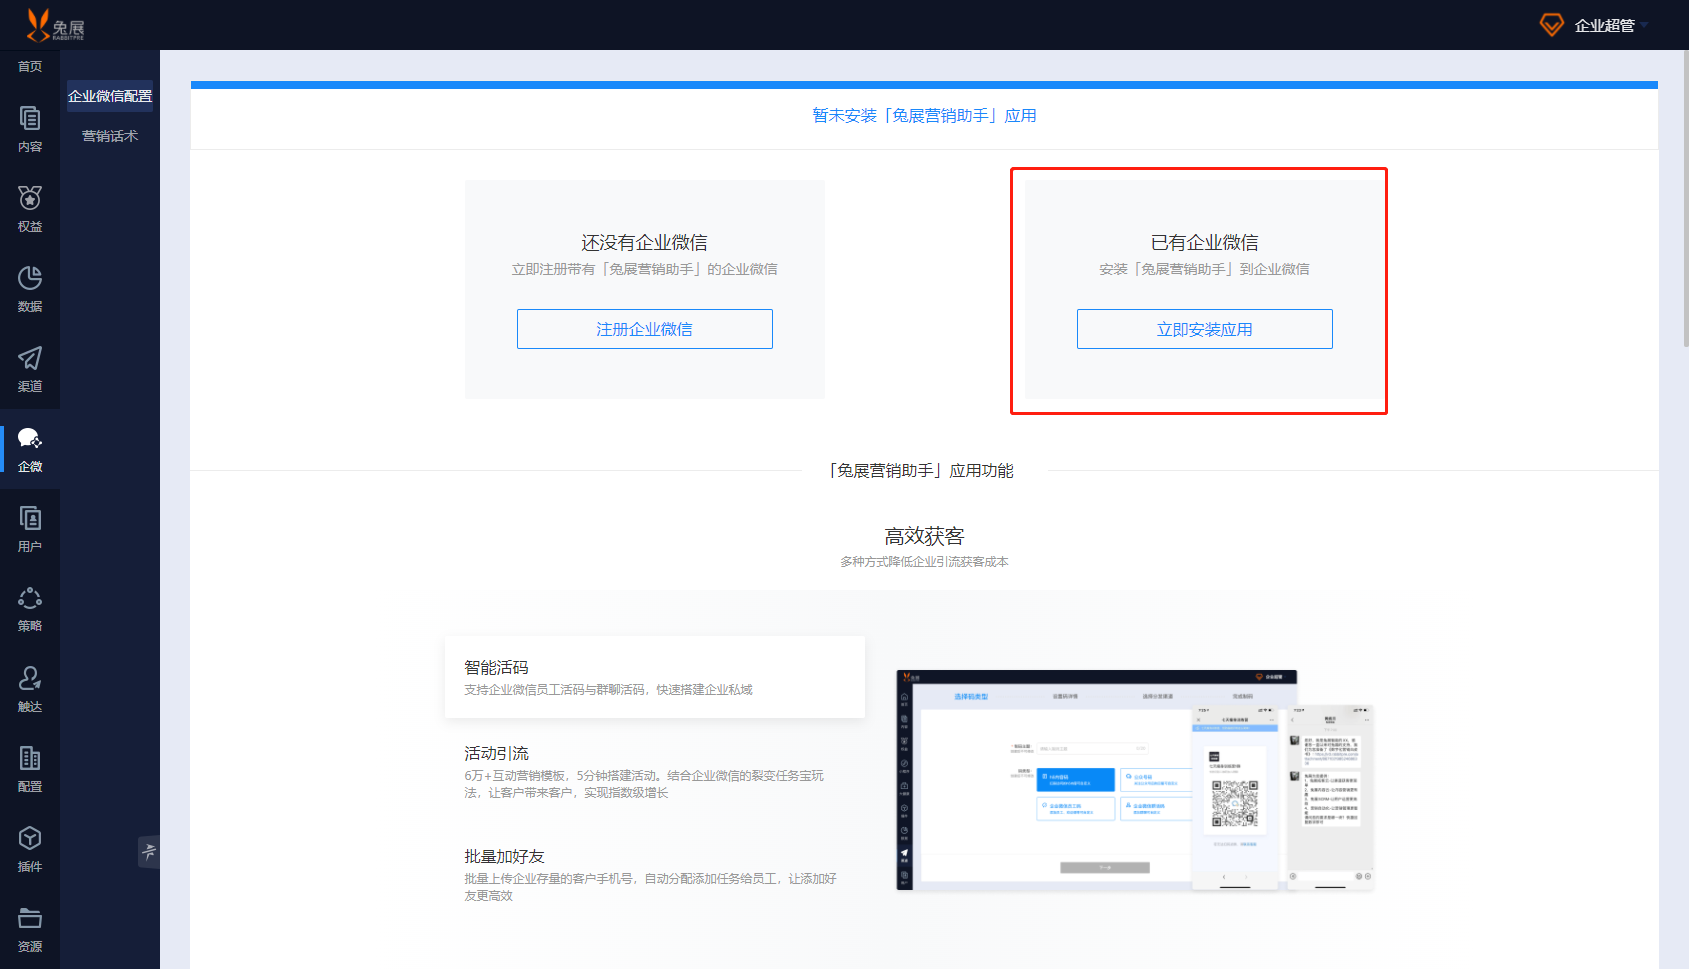This screenshot has width=1689, height=969.
Task: Click the 还没有企业微信 heading
Action: 645,243
